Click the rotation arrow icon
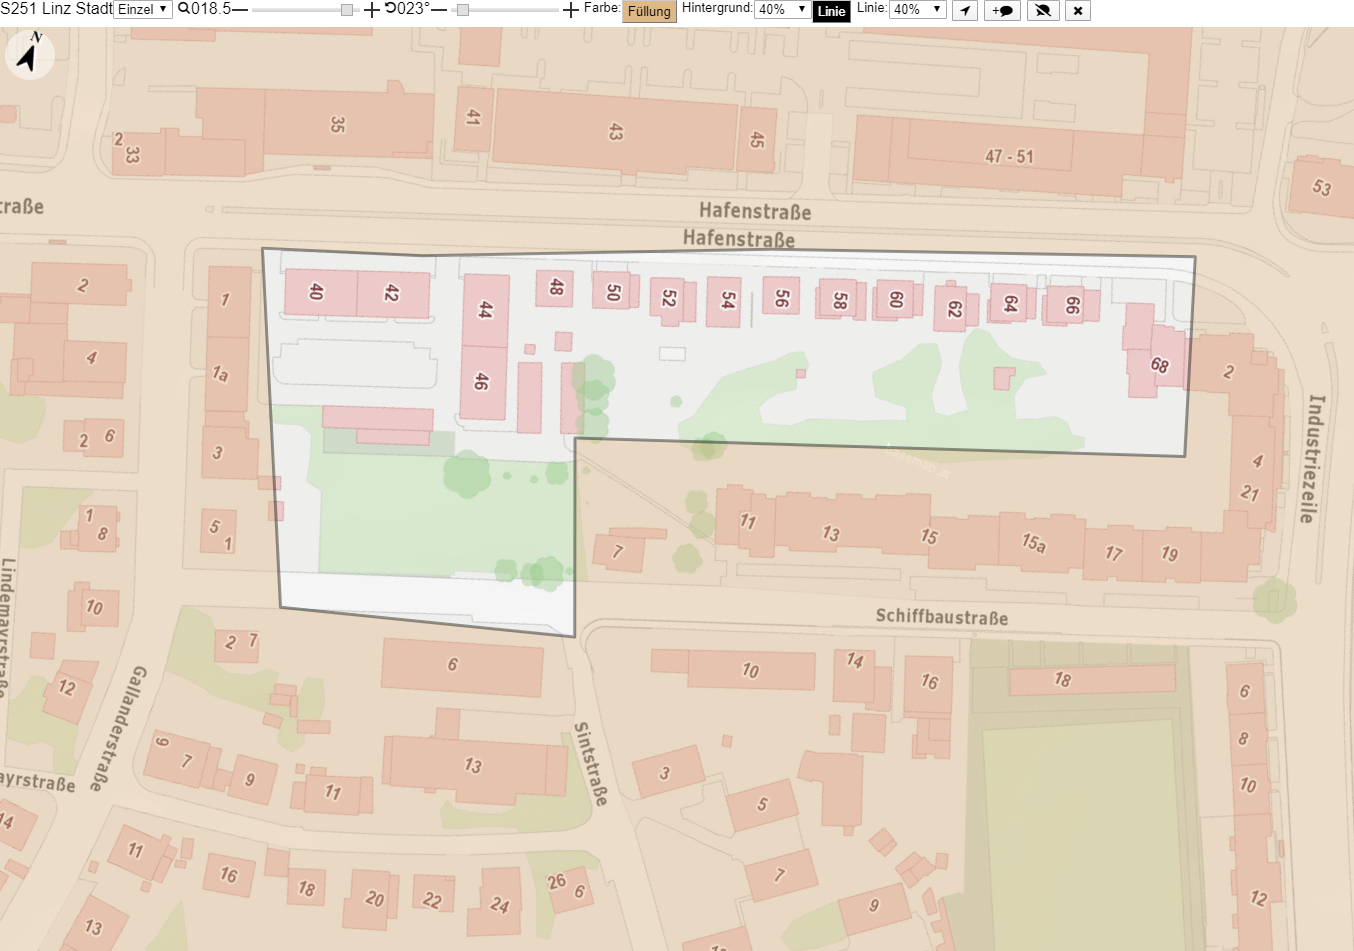The width and height of the screenshot is (1354, 951). pyautogui.click(x=390, y=9)
